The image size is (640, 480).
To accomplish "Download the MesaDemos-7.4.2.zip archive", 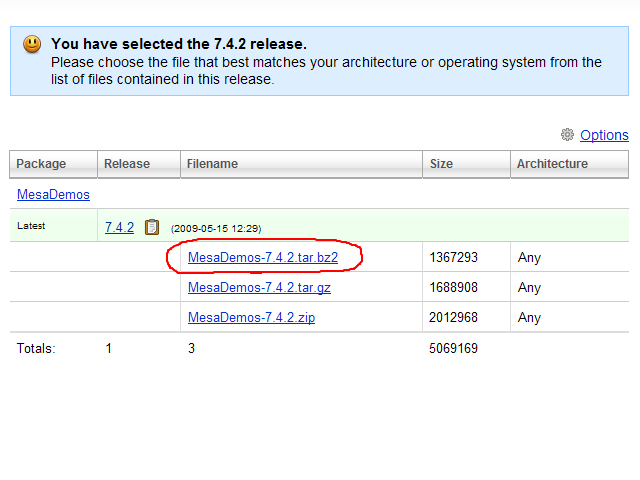I will click(x=250, y=317).
